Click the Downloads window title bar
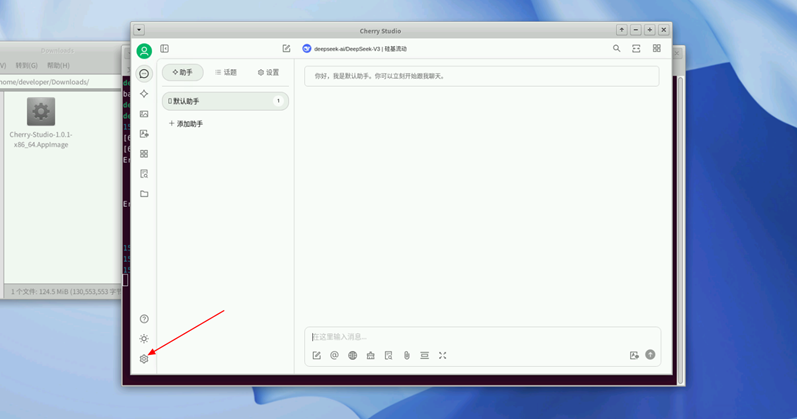 click(60, 50)
